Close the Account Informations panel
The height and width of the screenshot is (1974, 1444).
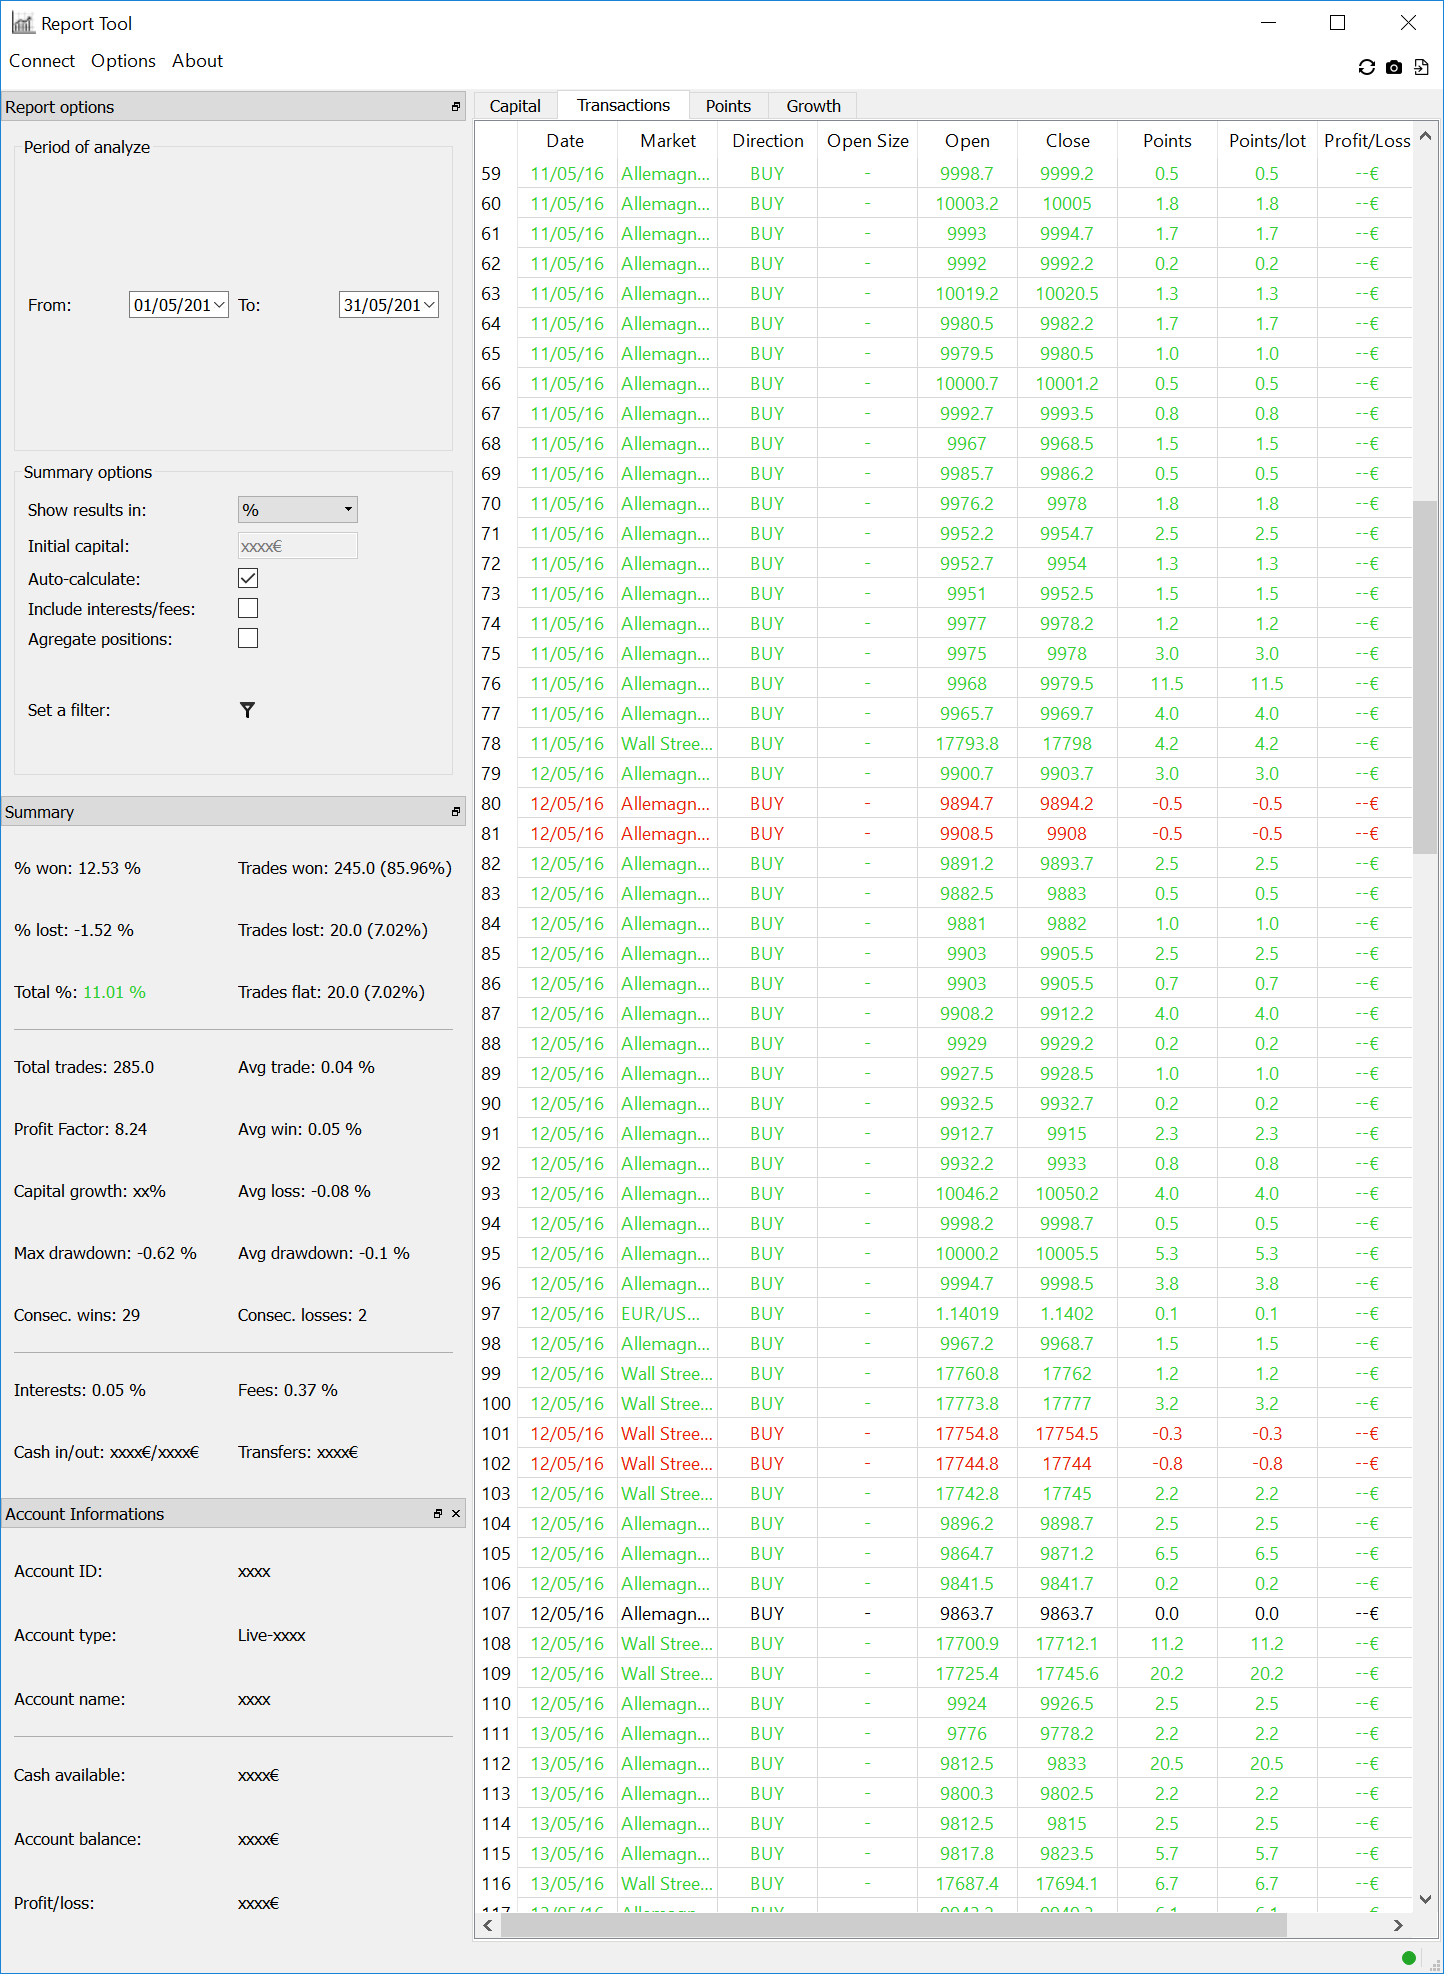click(x=456, y=1514)
